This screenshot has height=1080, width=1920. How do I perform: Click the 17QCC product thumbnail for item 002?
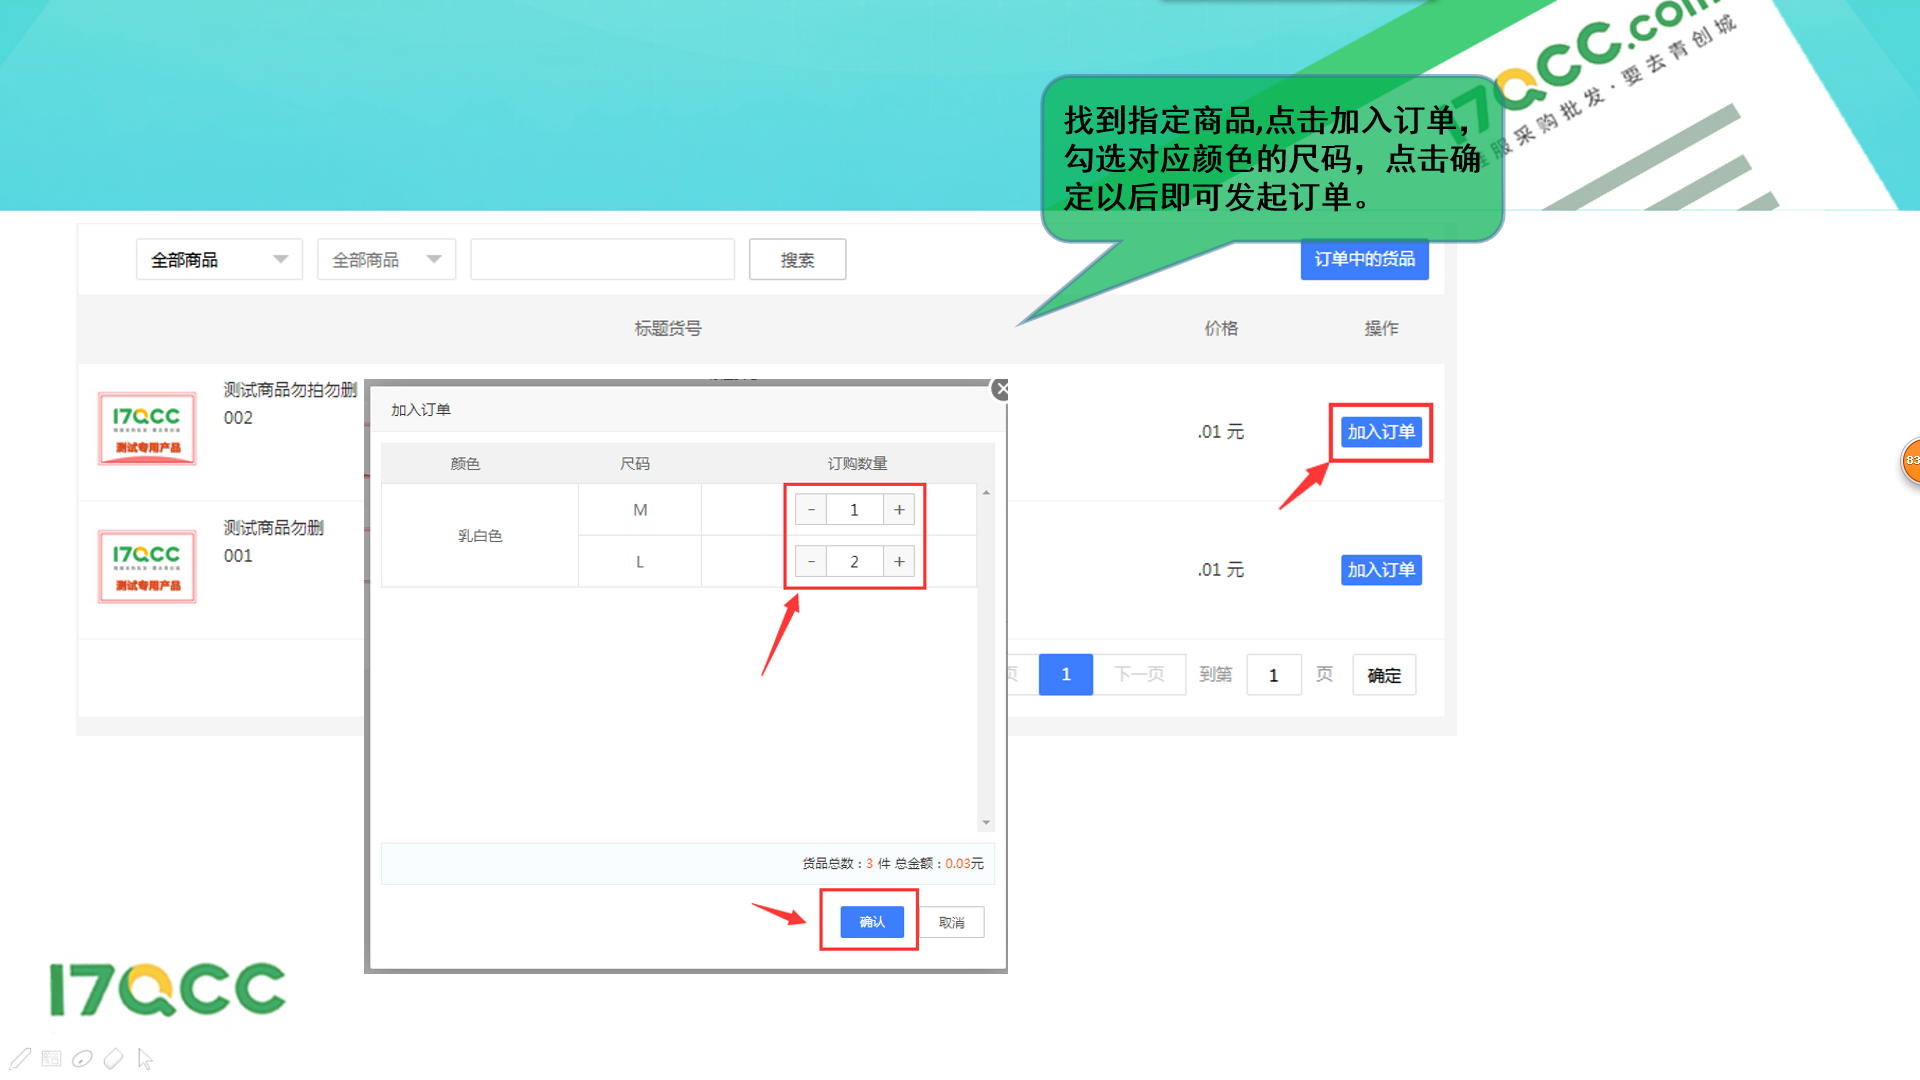pyautogui.click(x=147, y=429)
